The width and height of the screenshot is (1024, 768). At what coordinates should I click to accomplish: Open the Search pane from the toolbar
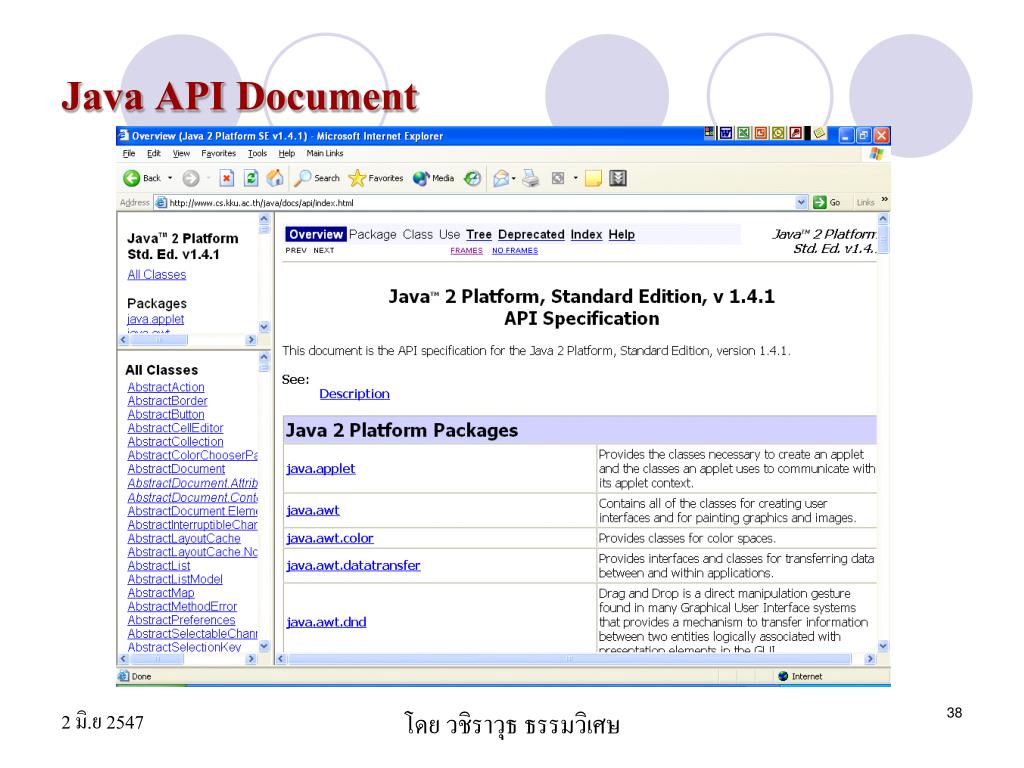click(x=317, y=178)
